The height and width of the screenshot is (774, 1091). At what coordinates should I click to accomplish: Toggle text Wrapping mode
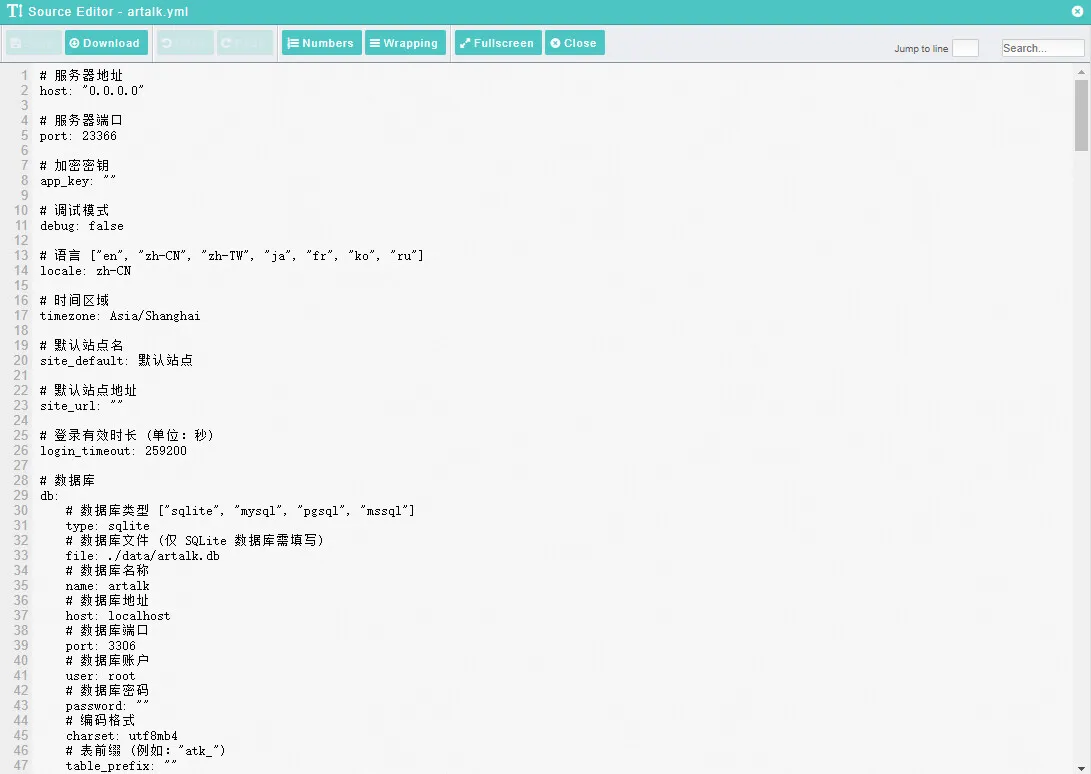point(405,43)
